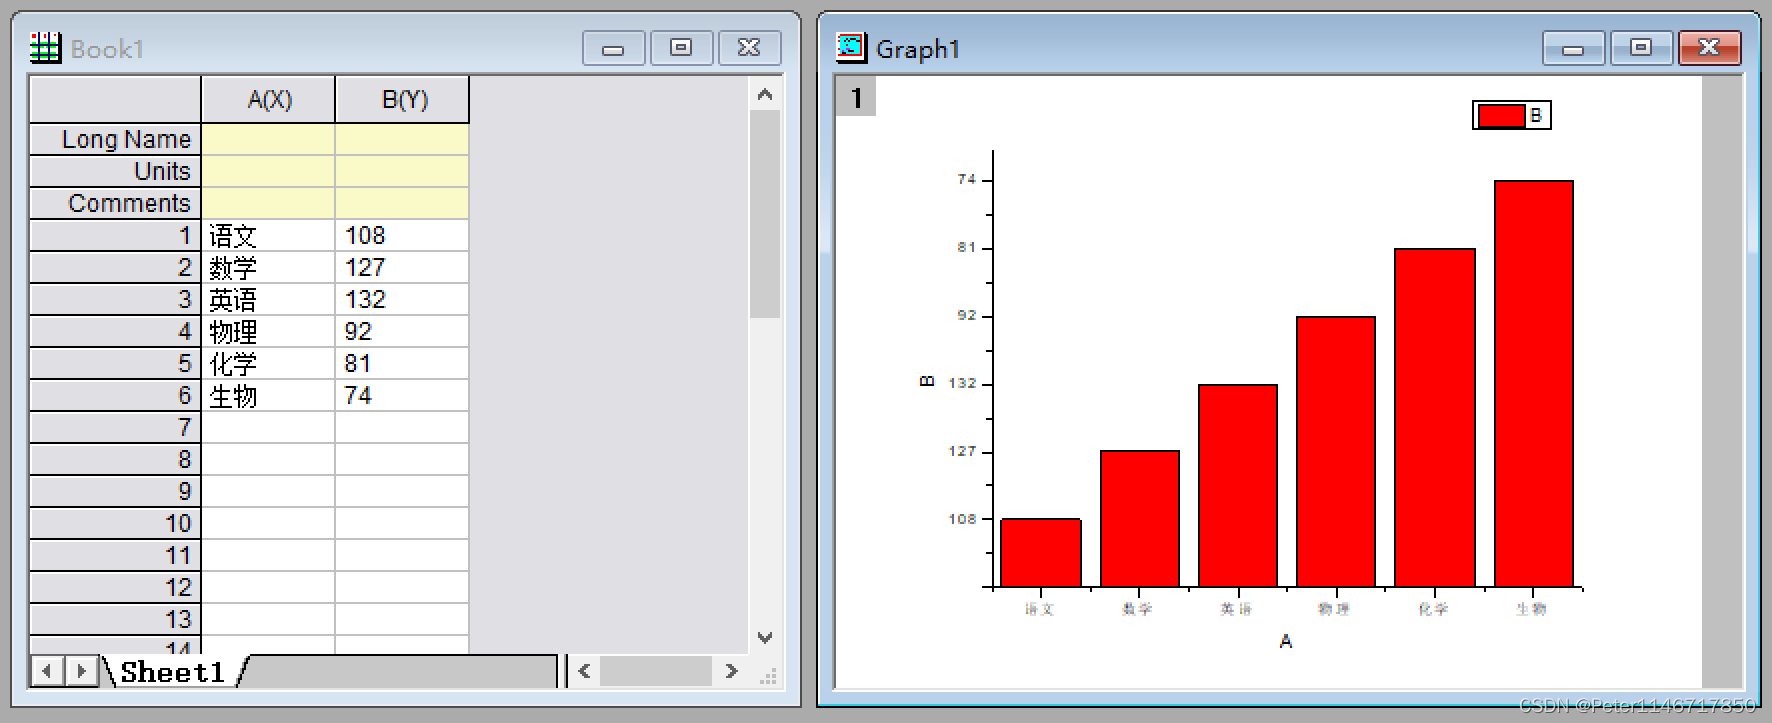Click the legend label B

(x=1536, y=116)
